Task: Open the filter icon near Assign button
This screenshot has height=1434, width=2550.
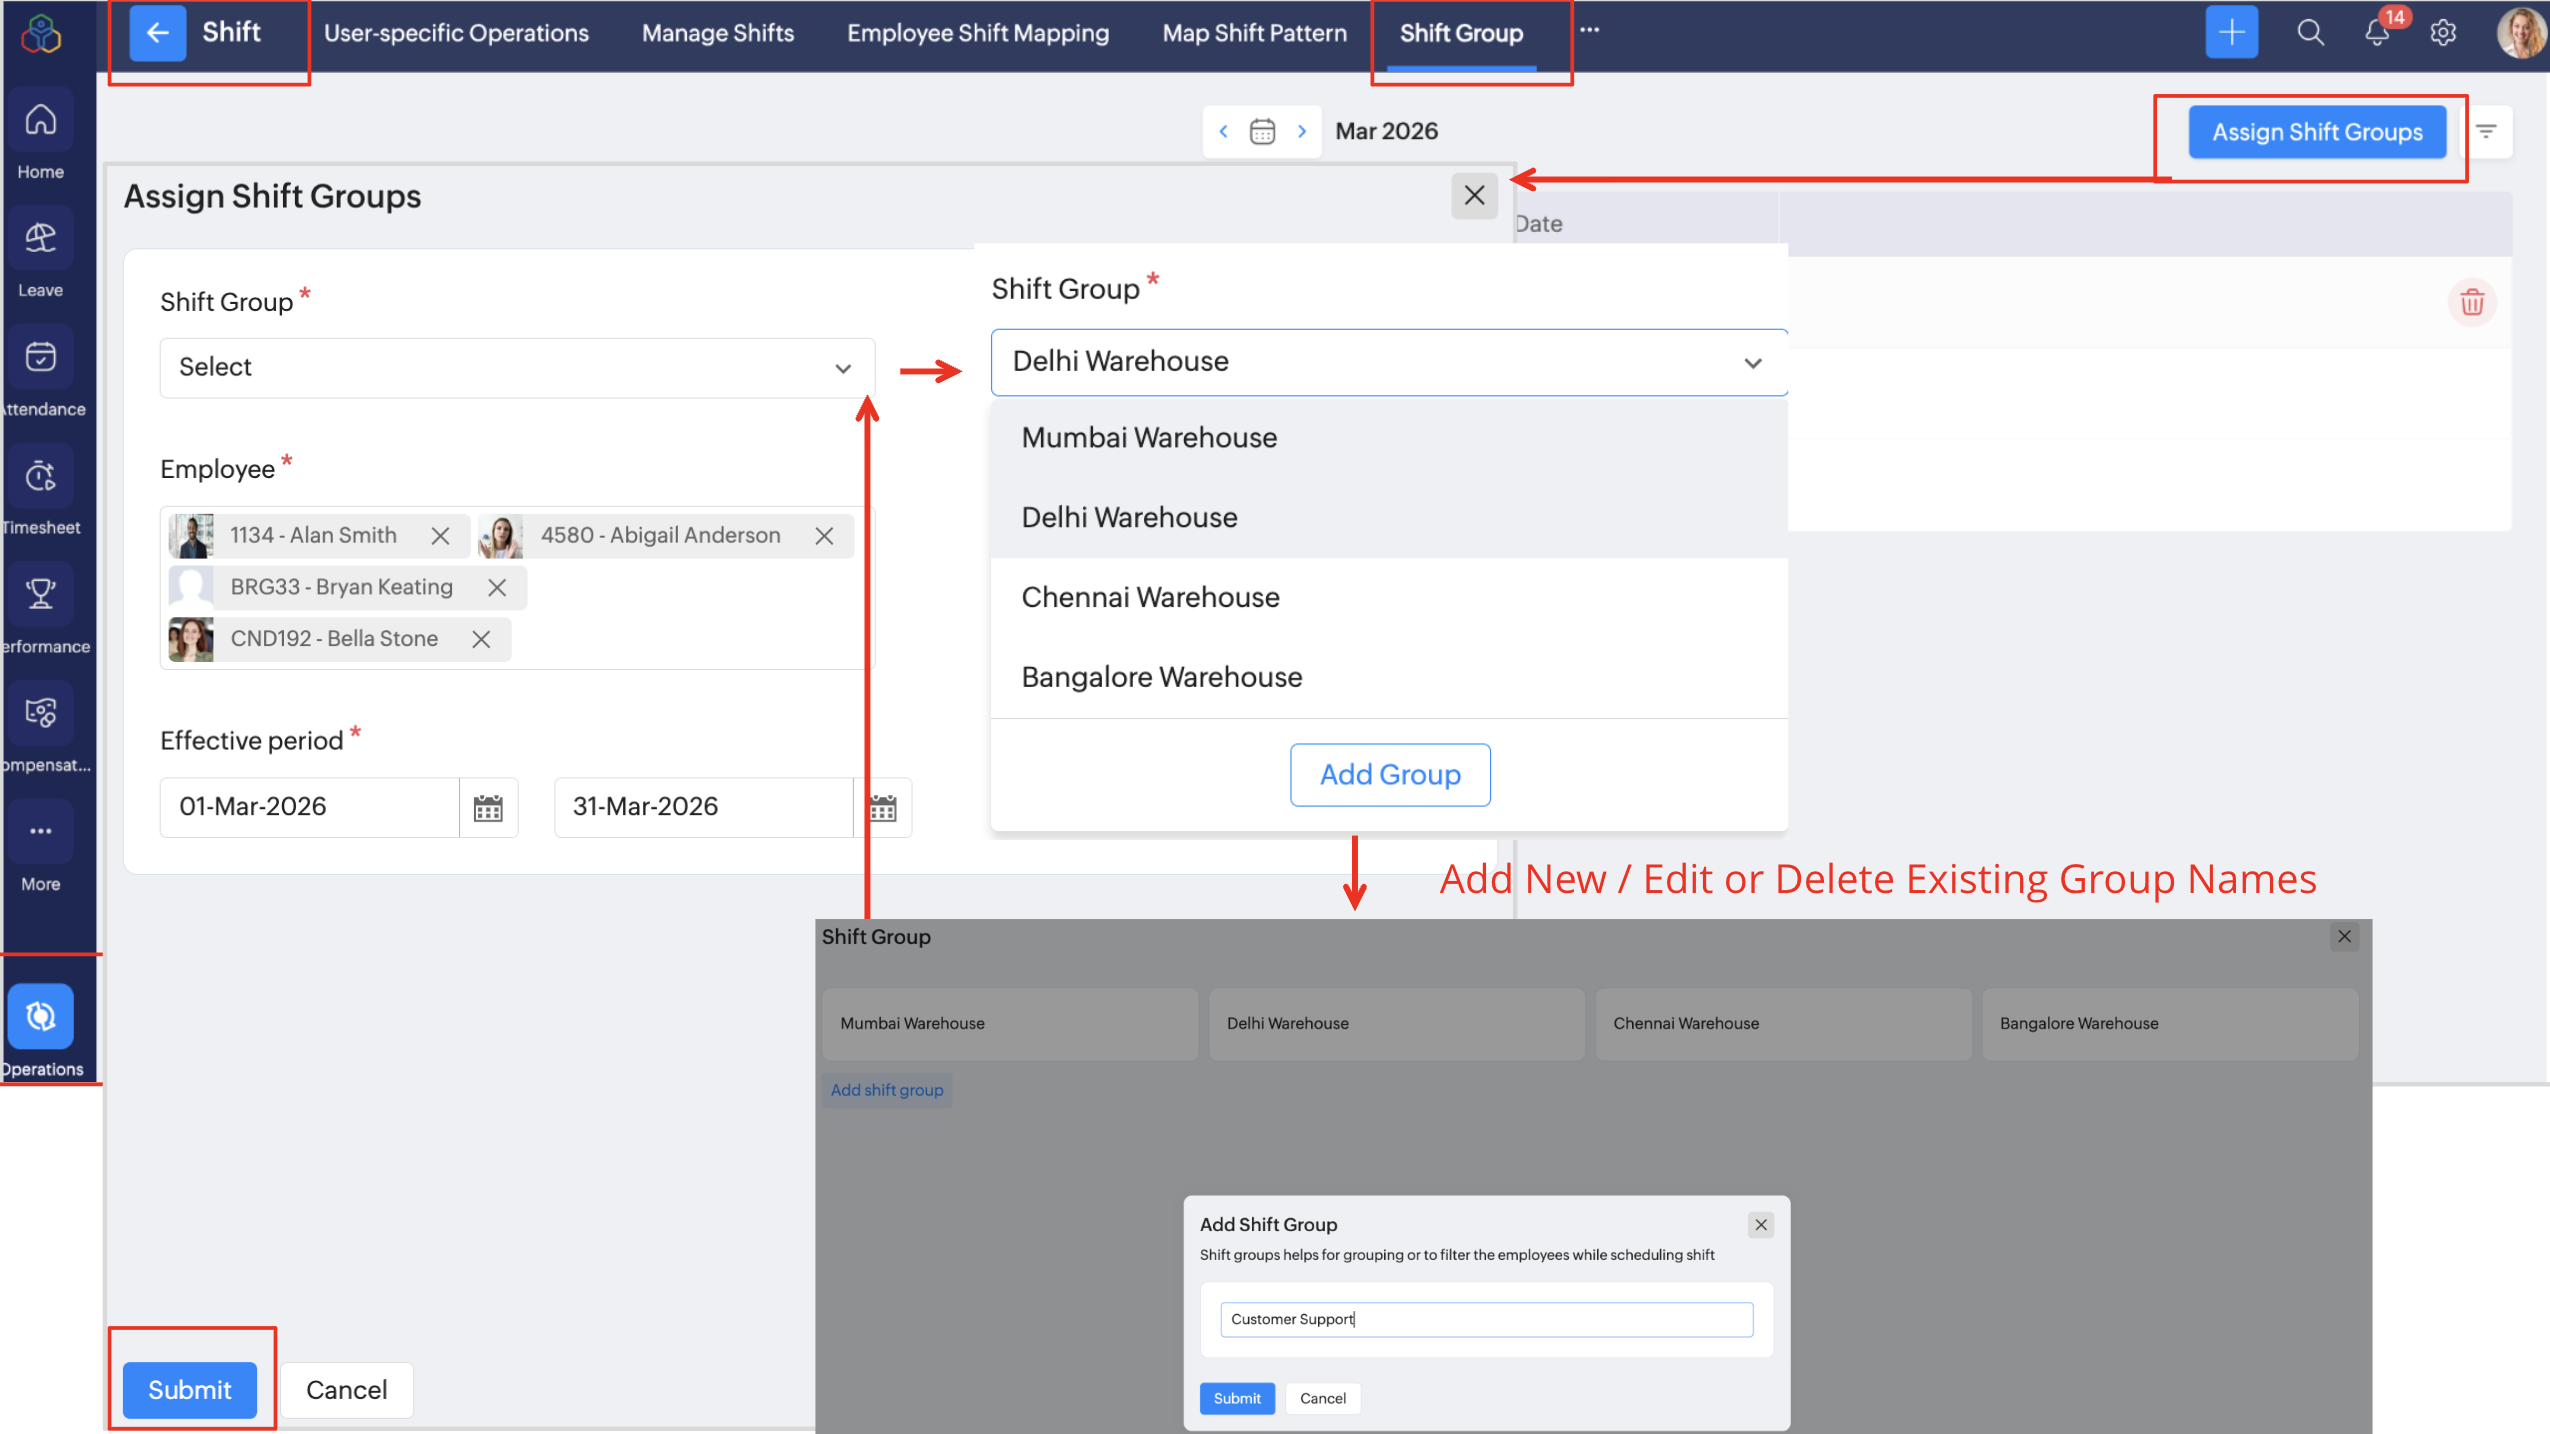Action: [x=2487, y=131]
